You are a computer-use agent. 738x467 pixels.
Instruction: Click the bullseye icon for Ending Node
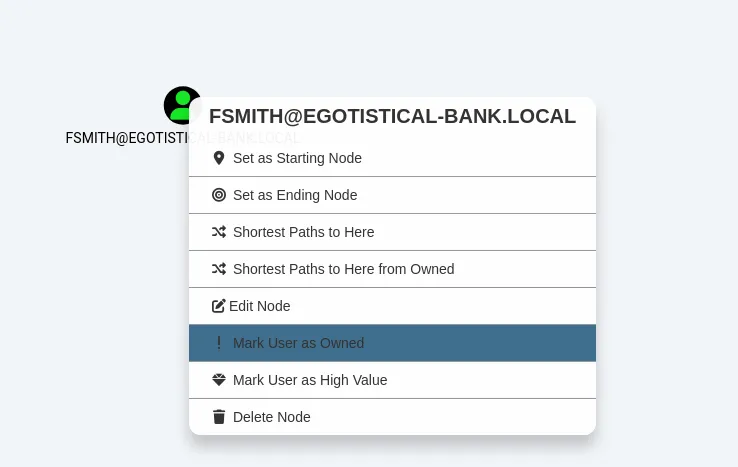tap(219, 195)
